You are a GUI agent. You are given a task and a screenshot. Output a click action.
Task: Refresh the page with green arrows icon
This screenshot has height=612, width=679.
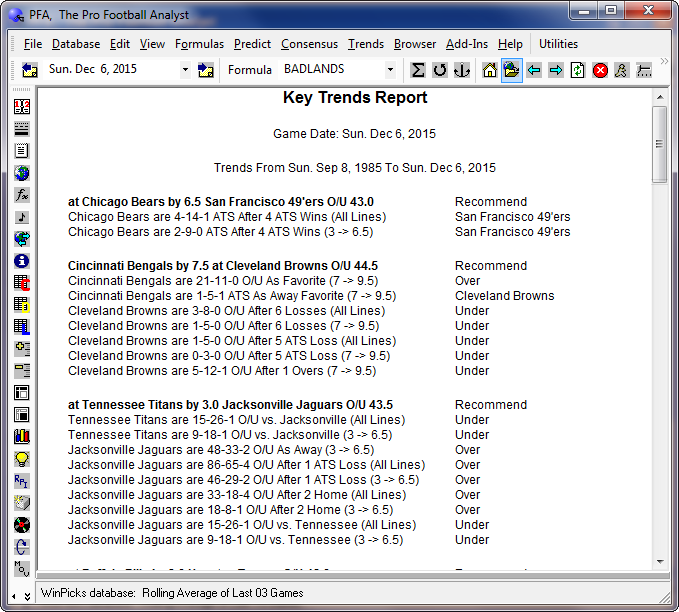click(578, 70)
